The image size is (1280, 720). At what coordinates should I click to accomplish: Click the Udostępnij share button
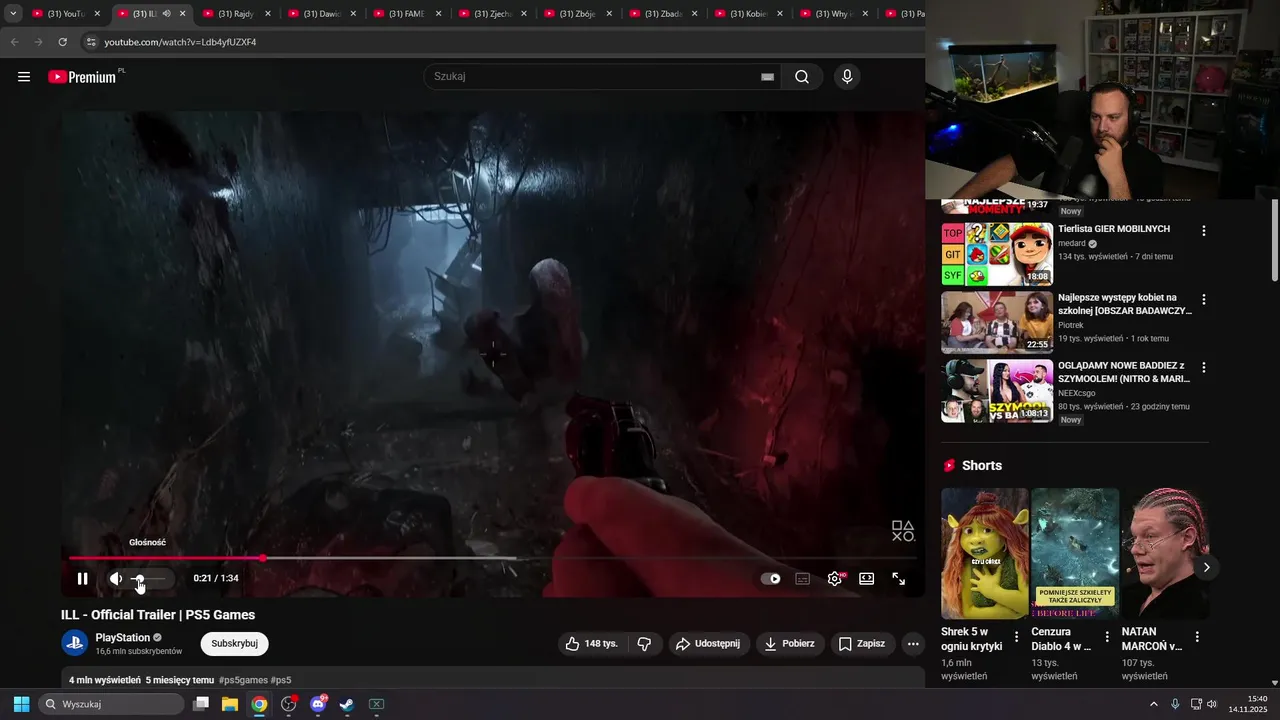708,644
